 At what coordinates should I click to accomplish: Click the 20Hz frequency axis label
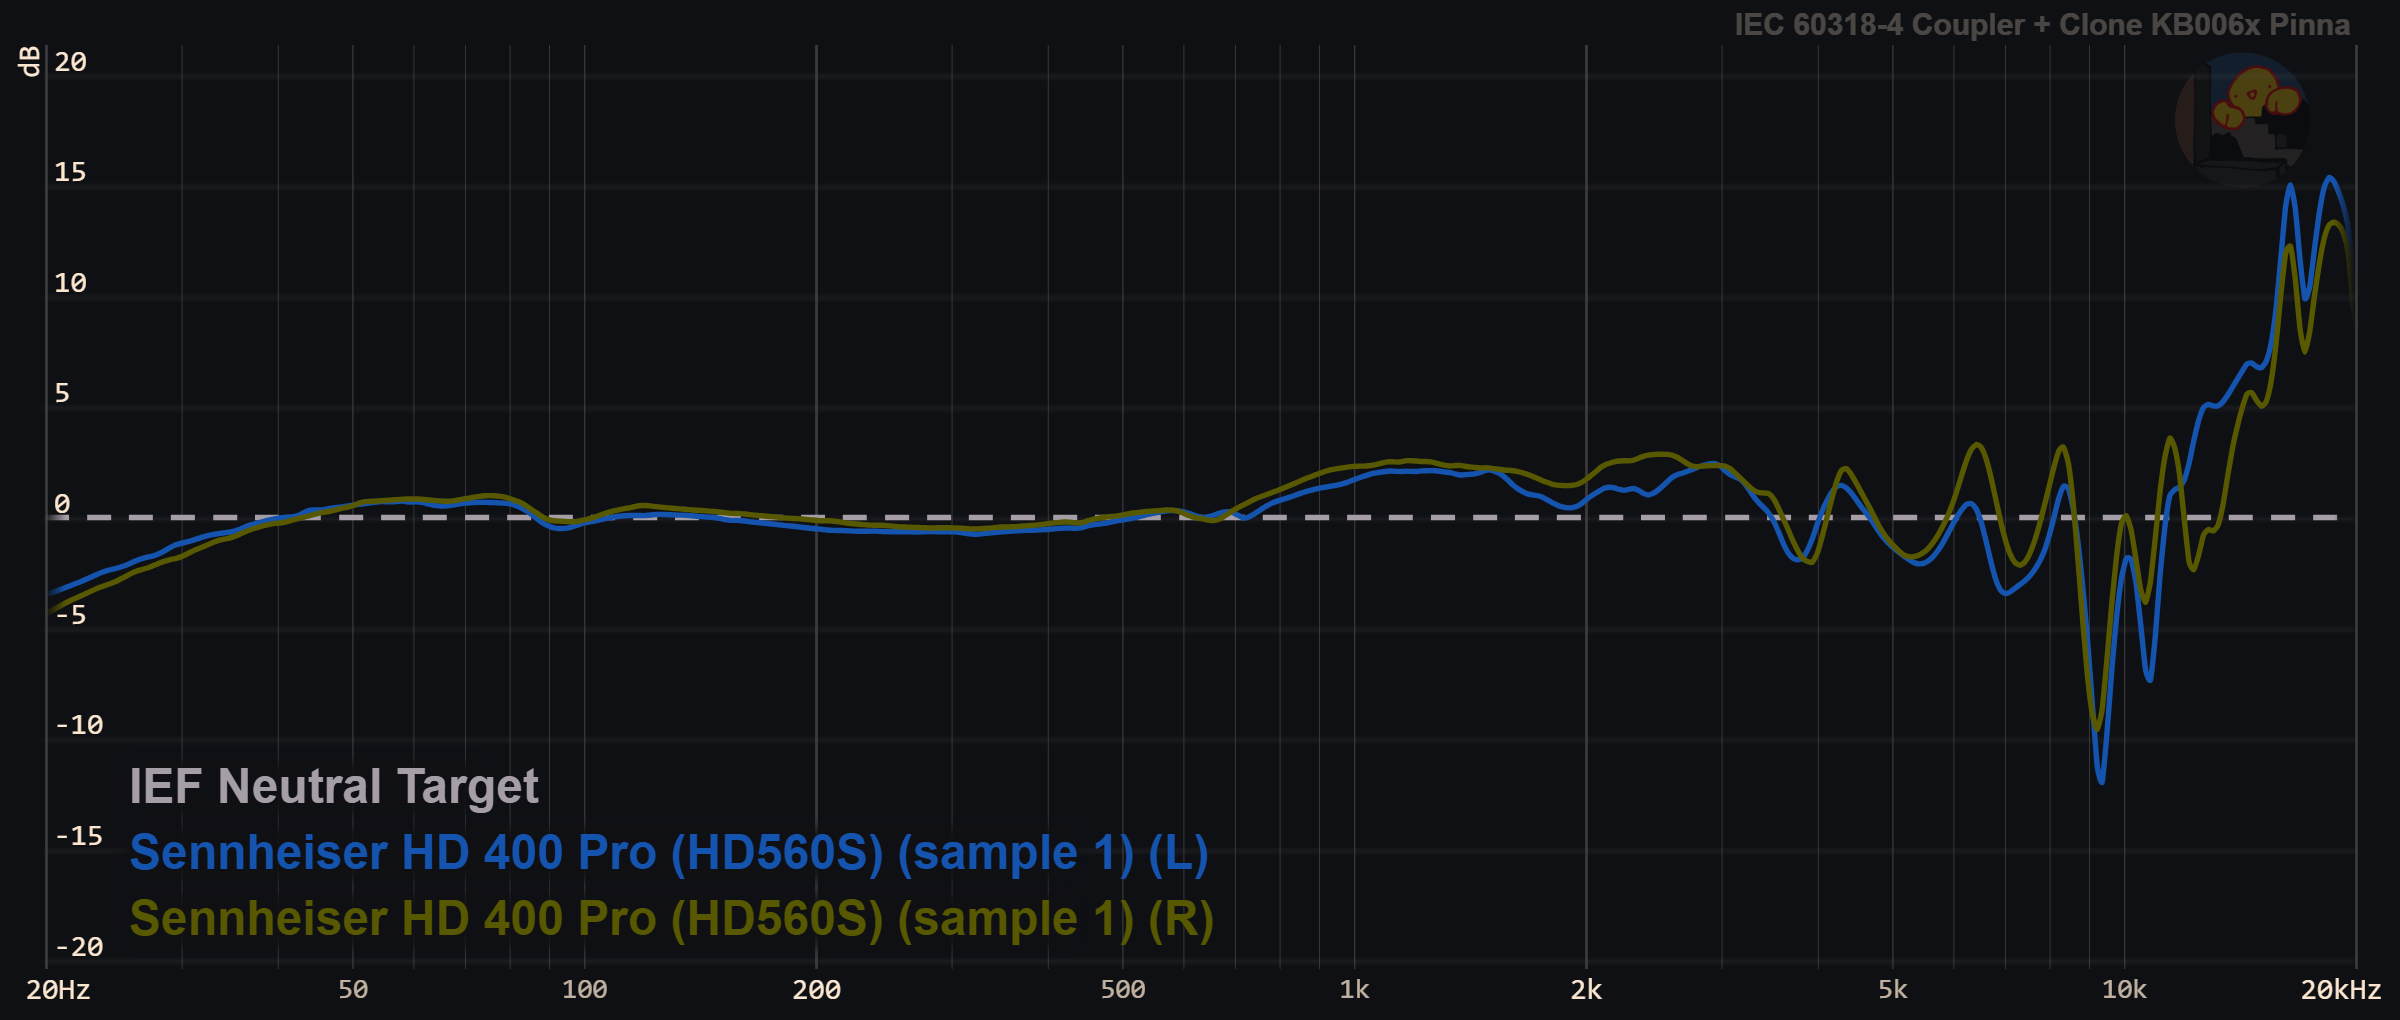point(58,990)
